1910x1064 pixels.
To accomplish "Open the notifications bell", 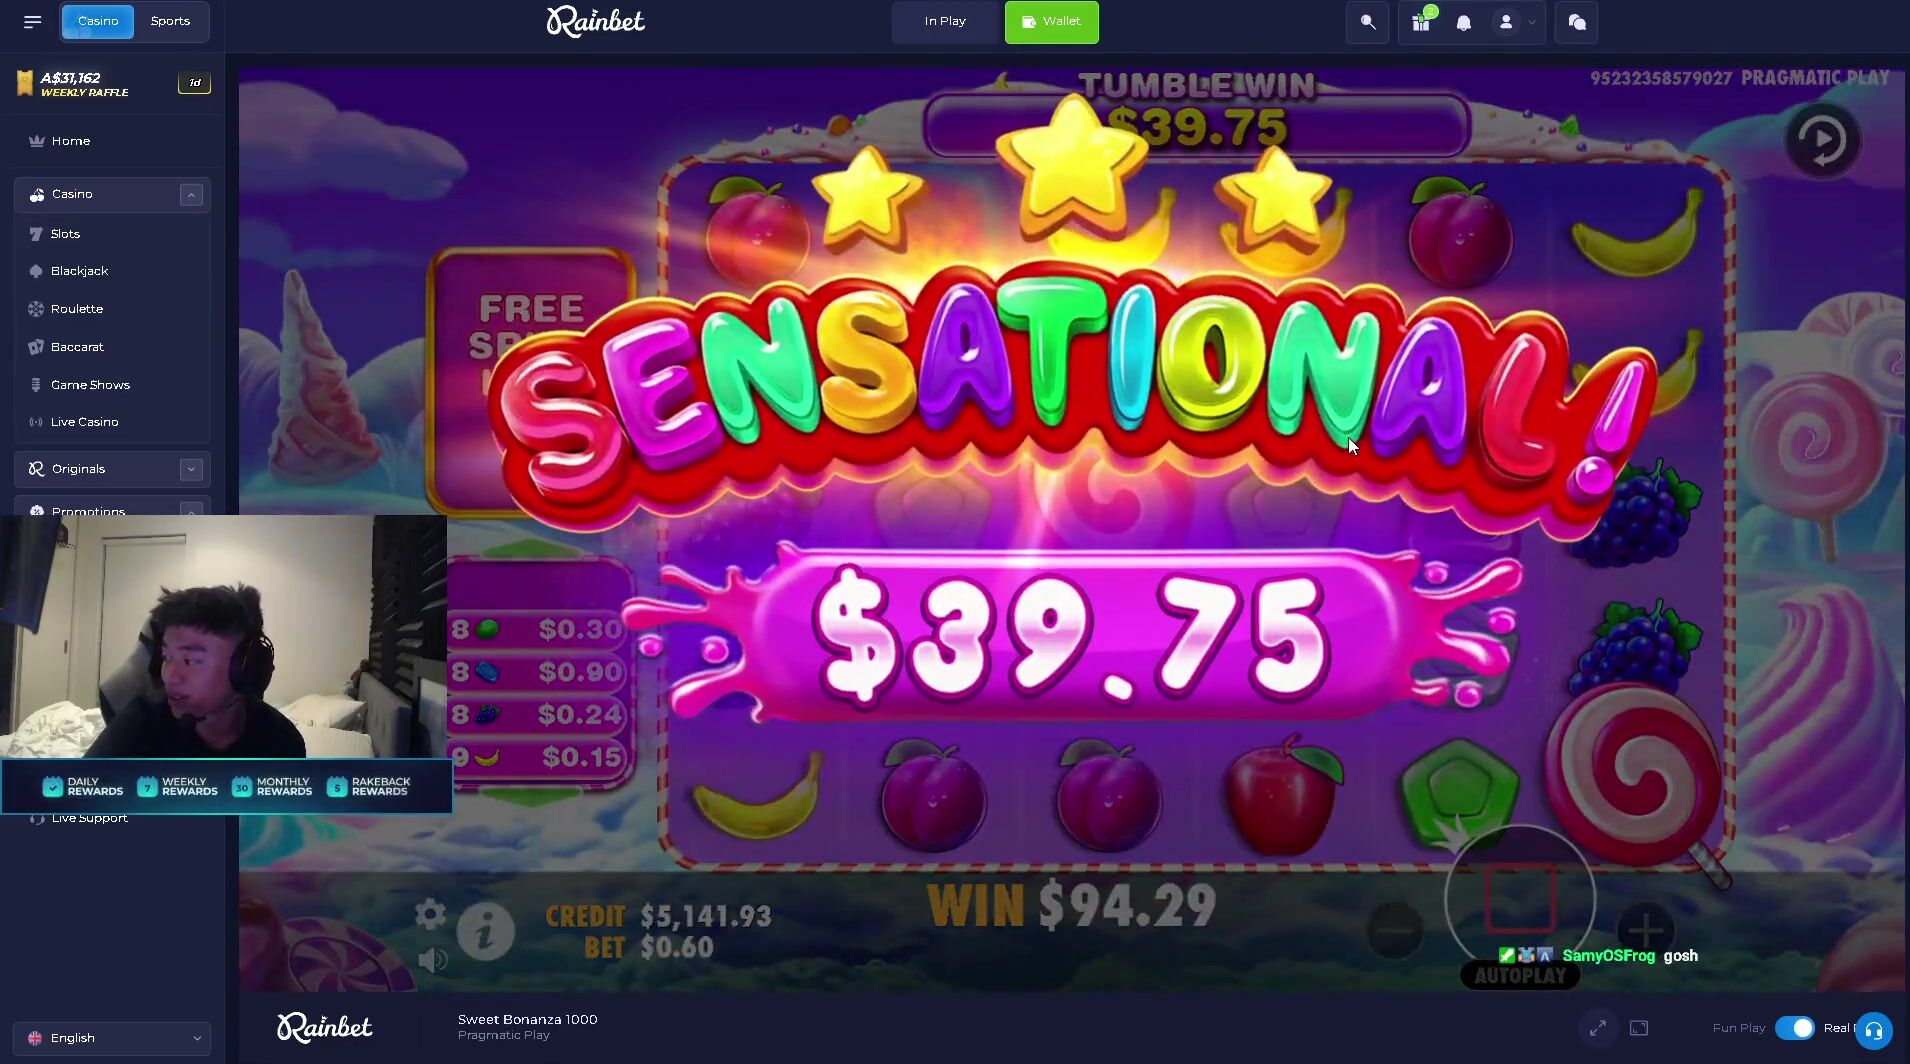I will pyautogui.click(x=1464, y=23).
